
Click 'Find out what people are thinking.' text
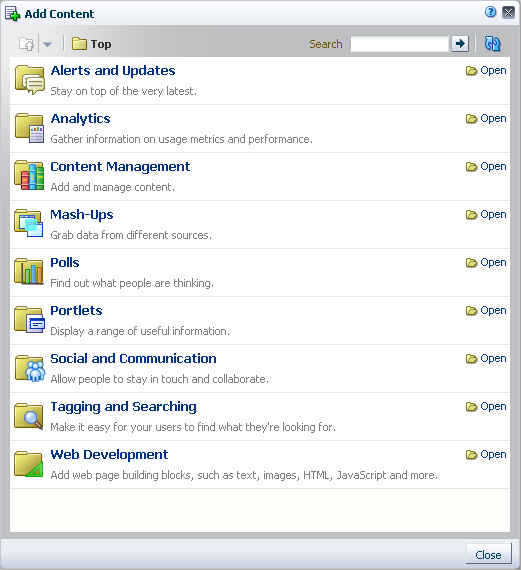132,283
